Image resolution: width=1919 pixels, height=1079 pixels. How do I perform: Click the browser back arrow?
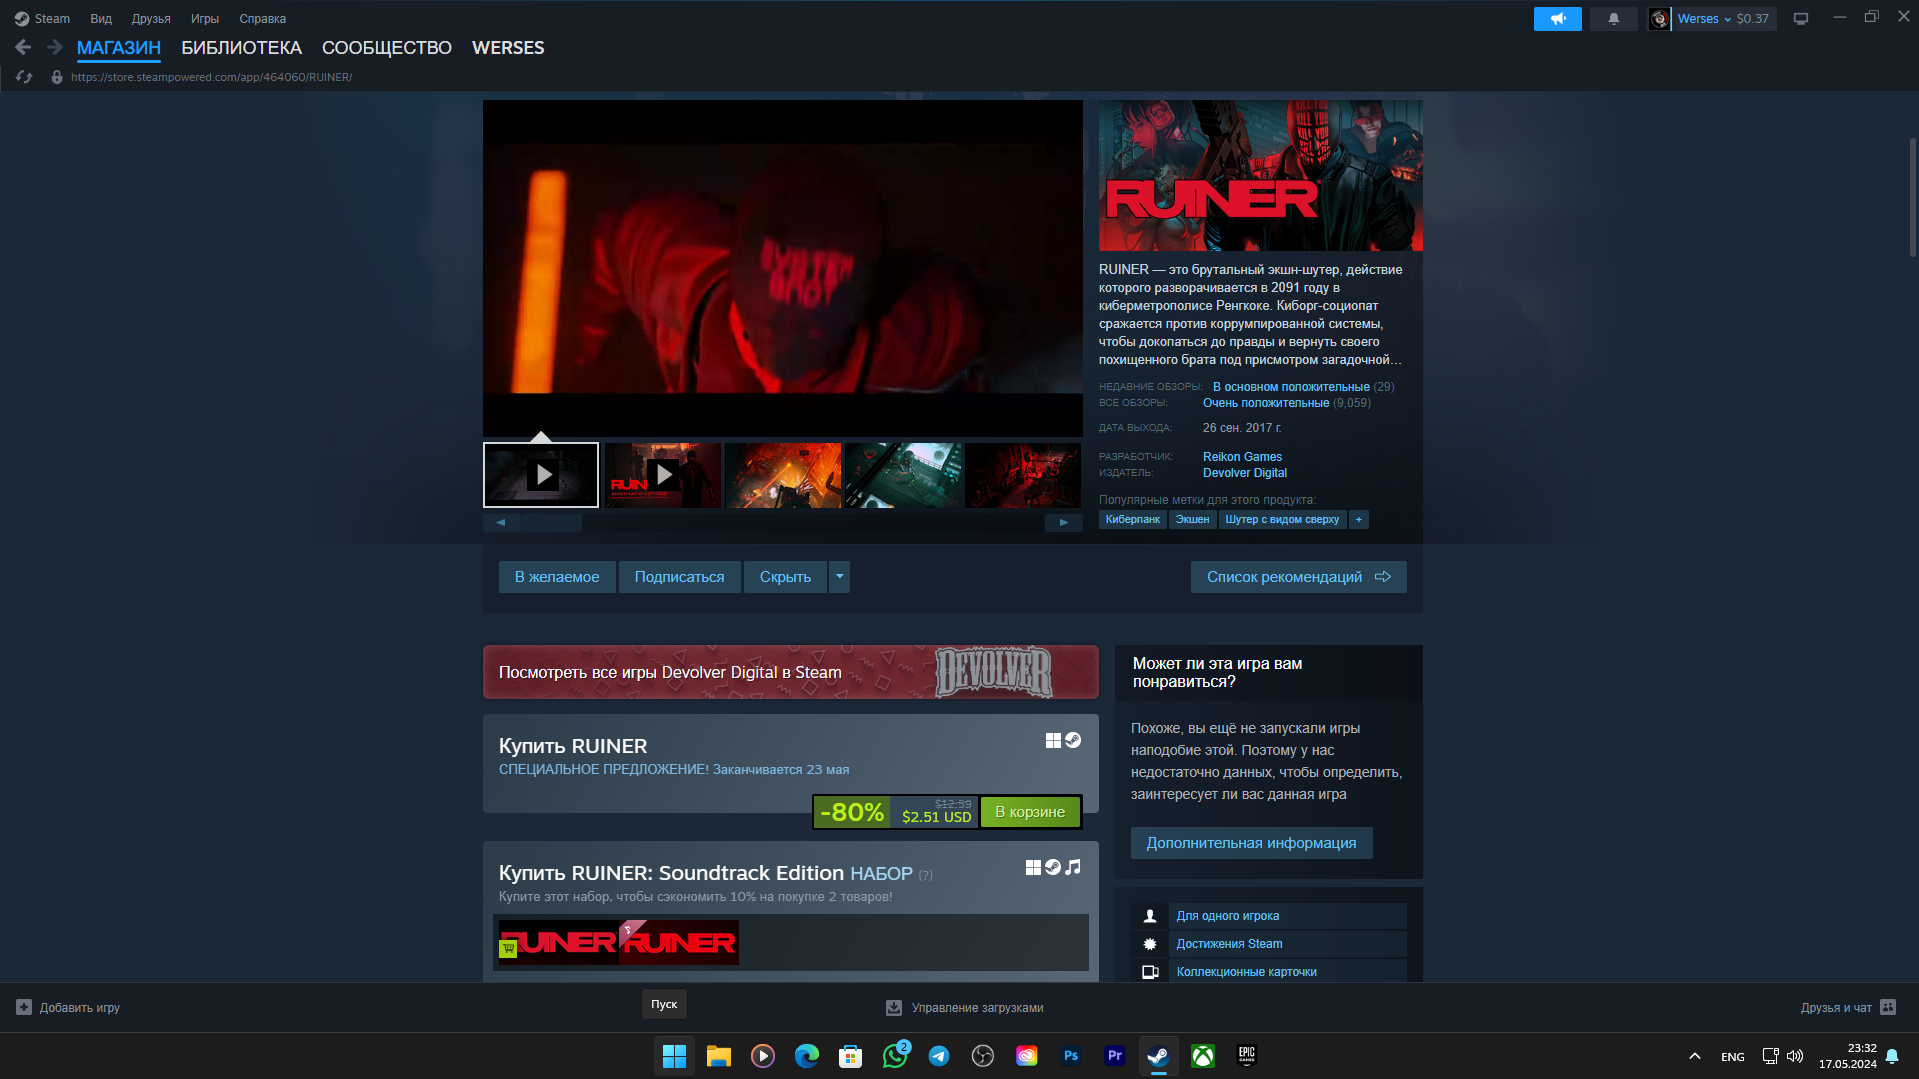click(23, 47)
